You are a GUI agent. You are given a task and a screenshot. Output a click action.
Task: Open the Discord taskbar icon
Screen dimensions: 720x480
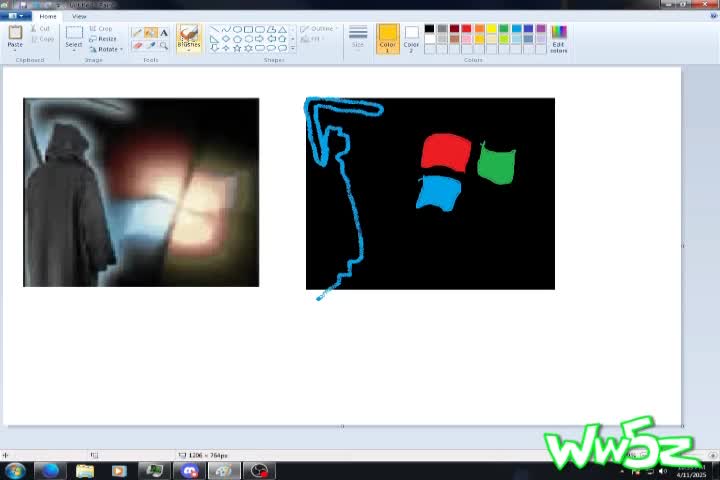[189, 471]
